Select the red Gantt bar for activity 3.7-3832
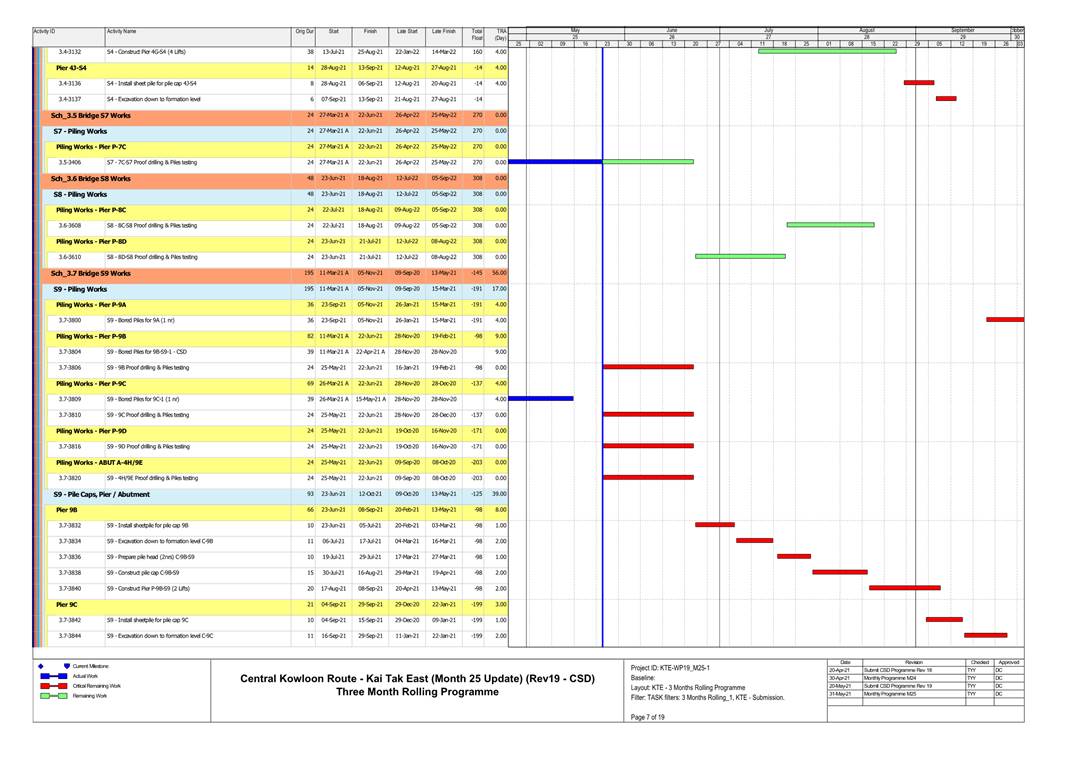1086x769 pixels. coord(714,524)
